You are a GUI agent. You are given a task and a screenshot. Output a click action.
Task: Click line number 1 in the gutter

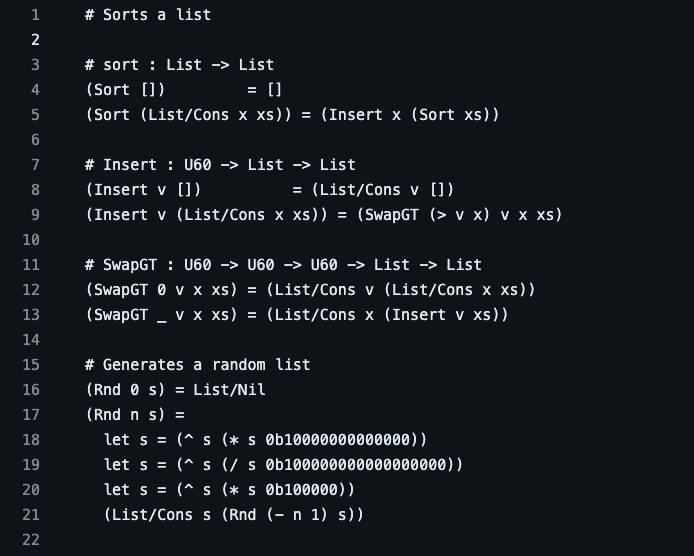point(35,15)
